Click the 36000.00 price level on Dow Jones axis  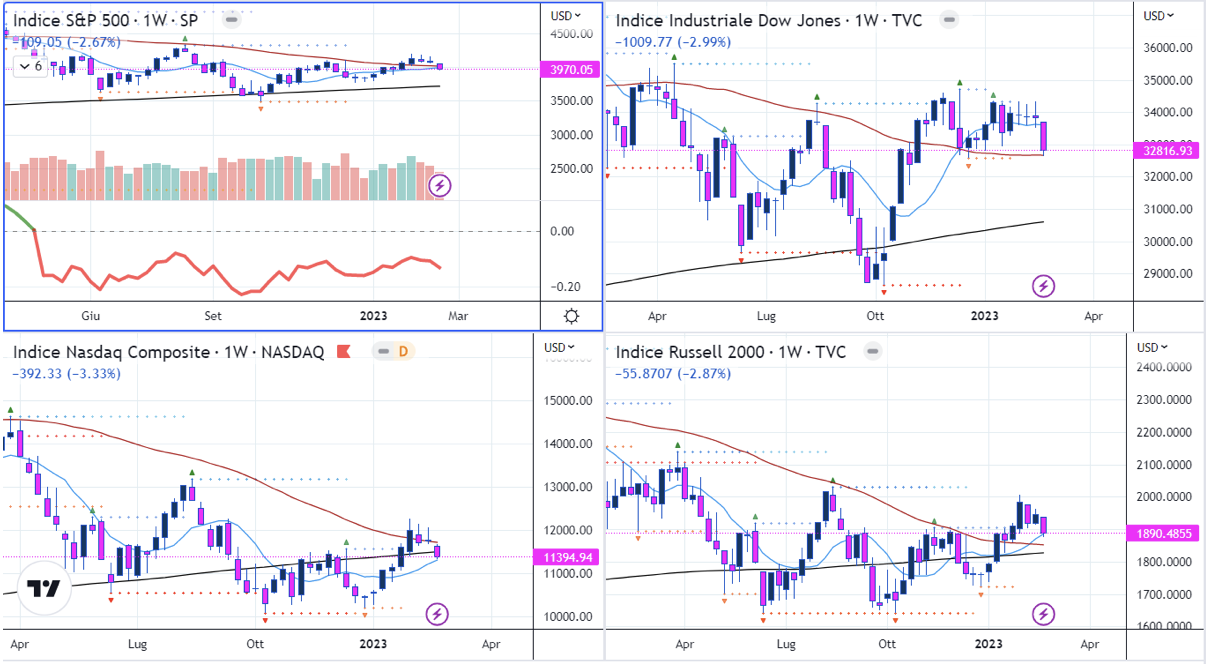tap(1169, 48)
